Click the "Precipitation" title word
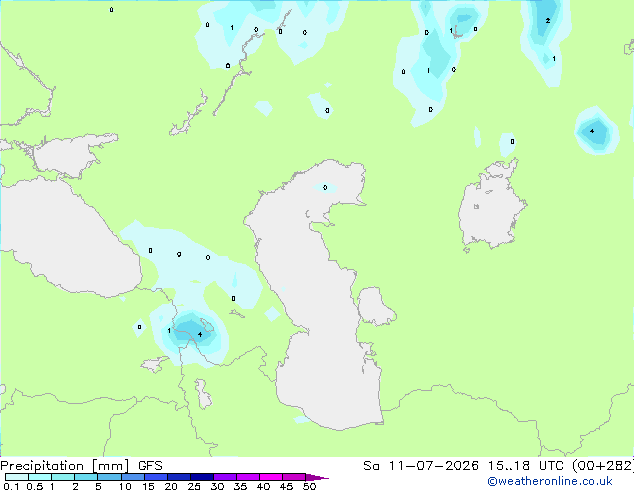 42,466
